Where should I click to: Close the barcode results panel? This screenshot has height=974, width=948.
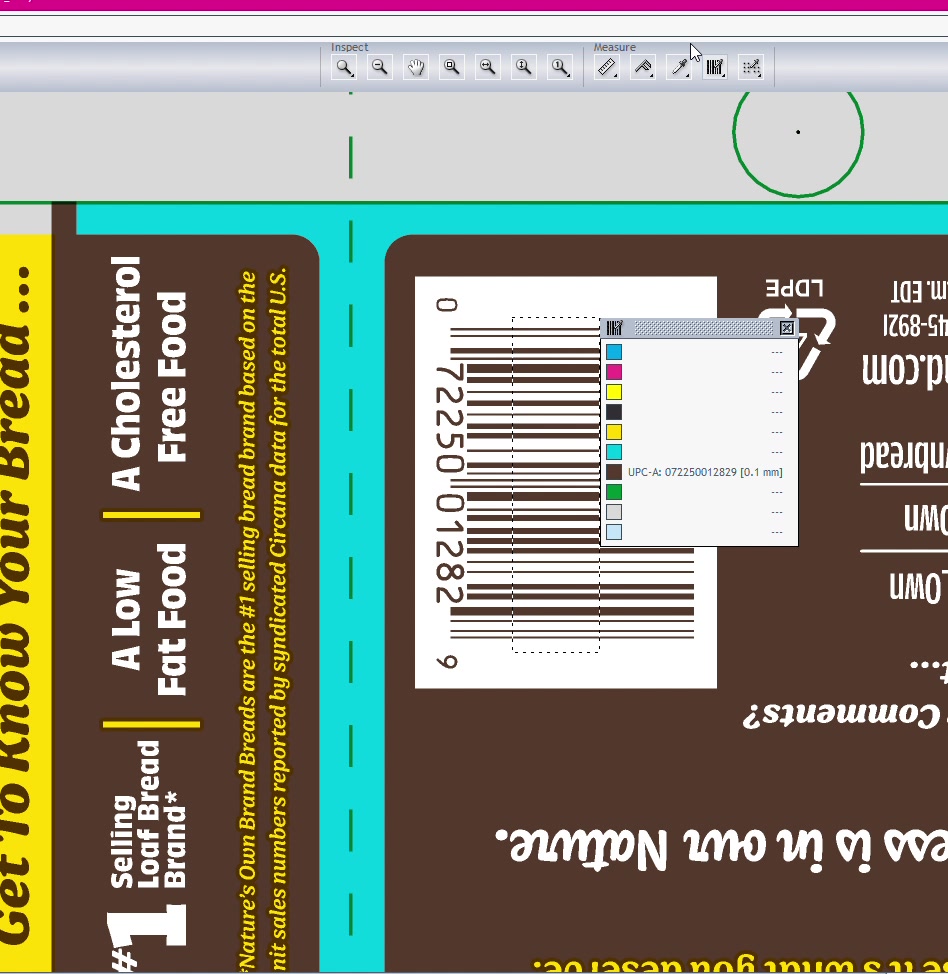(x=788, y=328)
